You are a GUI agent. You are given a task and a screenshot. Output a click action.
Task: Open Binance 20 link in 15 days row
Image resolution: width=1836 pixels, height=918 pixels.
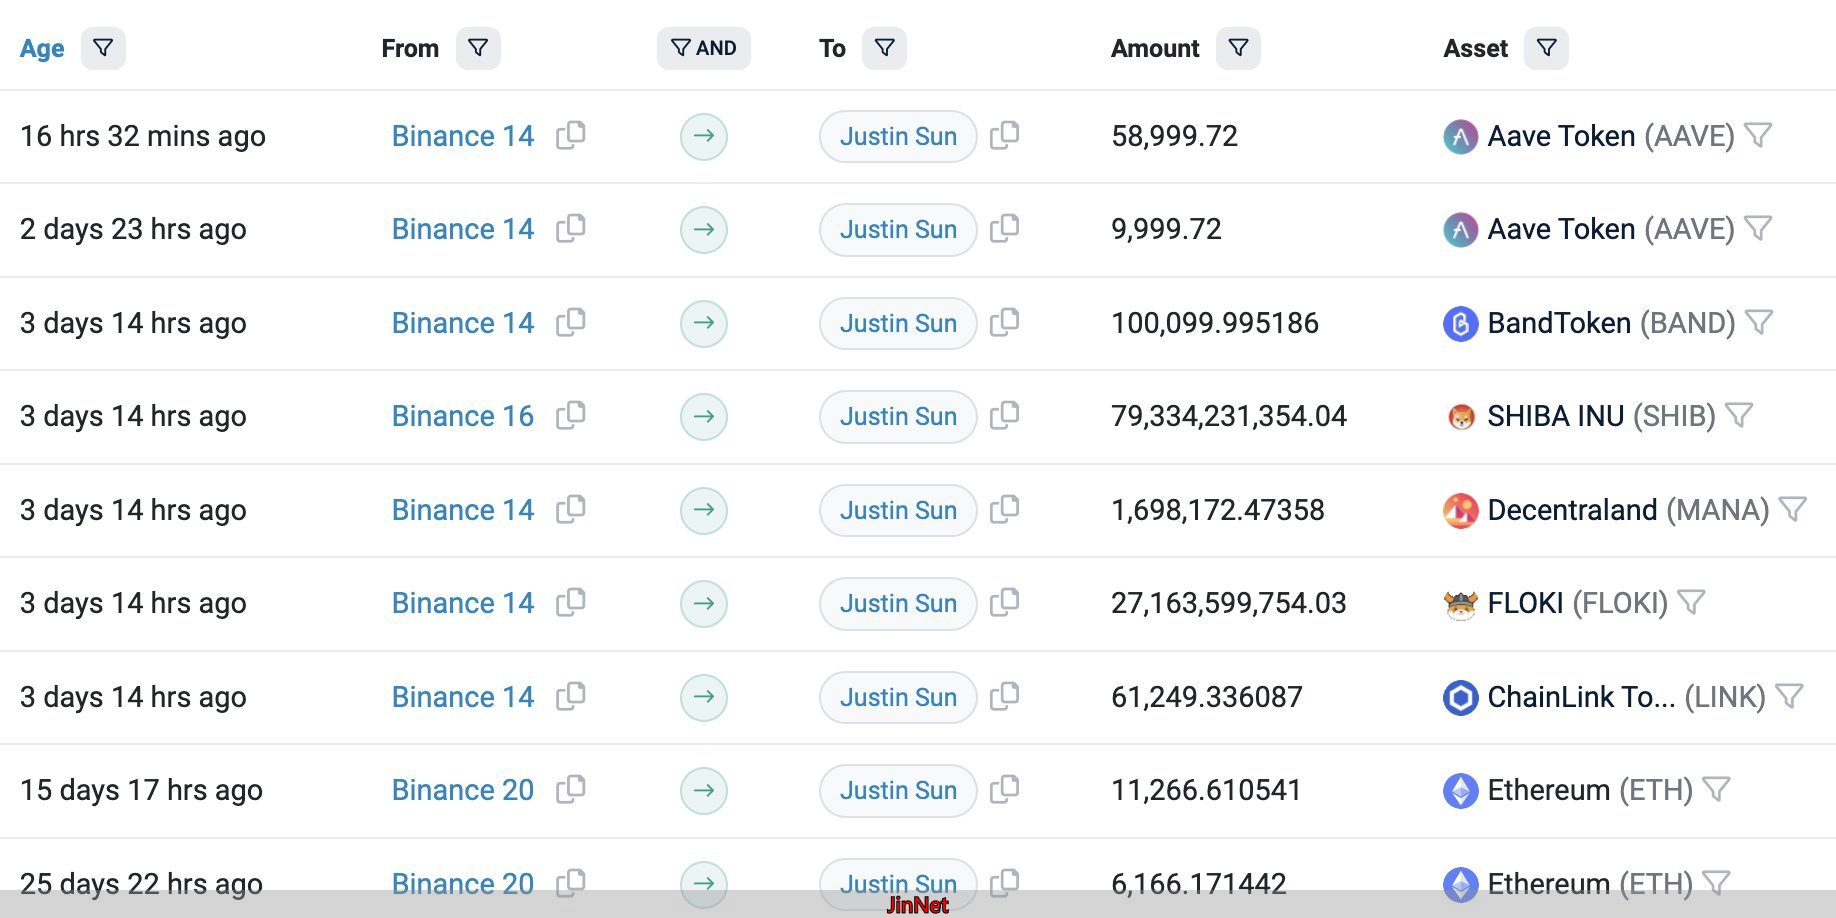462,790
